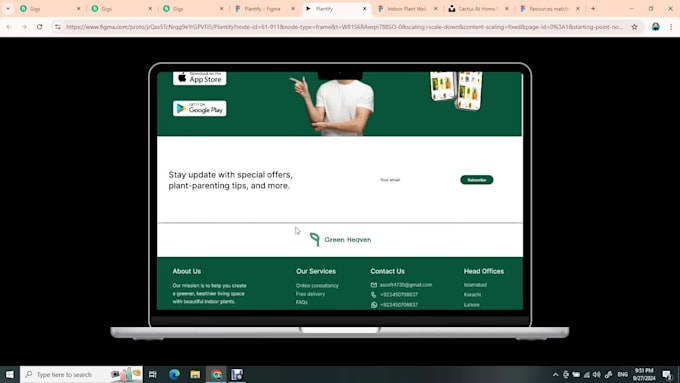The height and width of the screenshot is (383, 680).
Task: Click the battery icon in system tray
Action: pos(576,374)
